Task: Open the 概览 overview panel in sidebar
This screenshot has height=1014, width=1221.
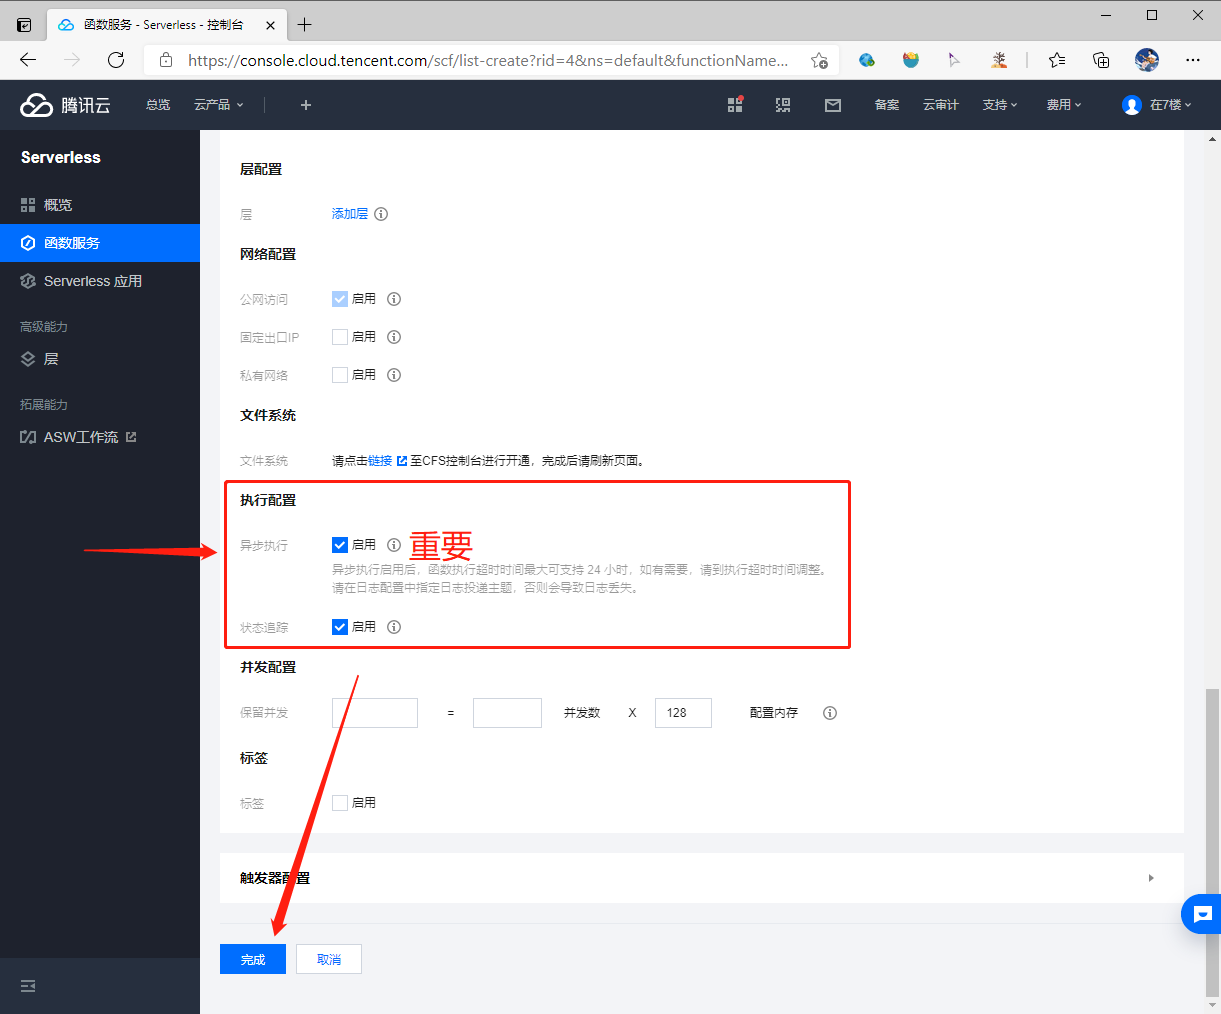Action: coord(57,204)
